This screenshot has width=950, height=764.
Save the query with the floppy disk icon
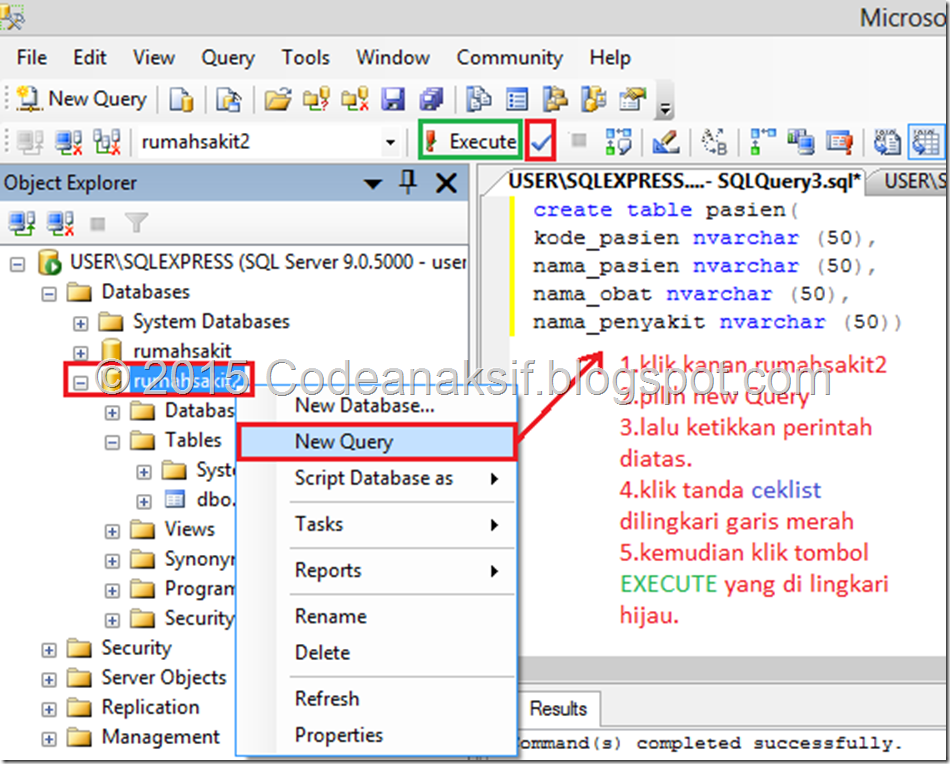click(393, 99)
